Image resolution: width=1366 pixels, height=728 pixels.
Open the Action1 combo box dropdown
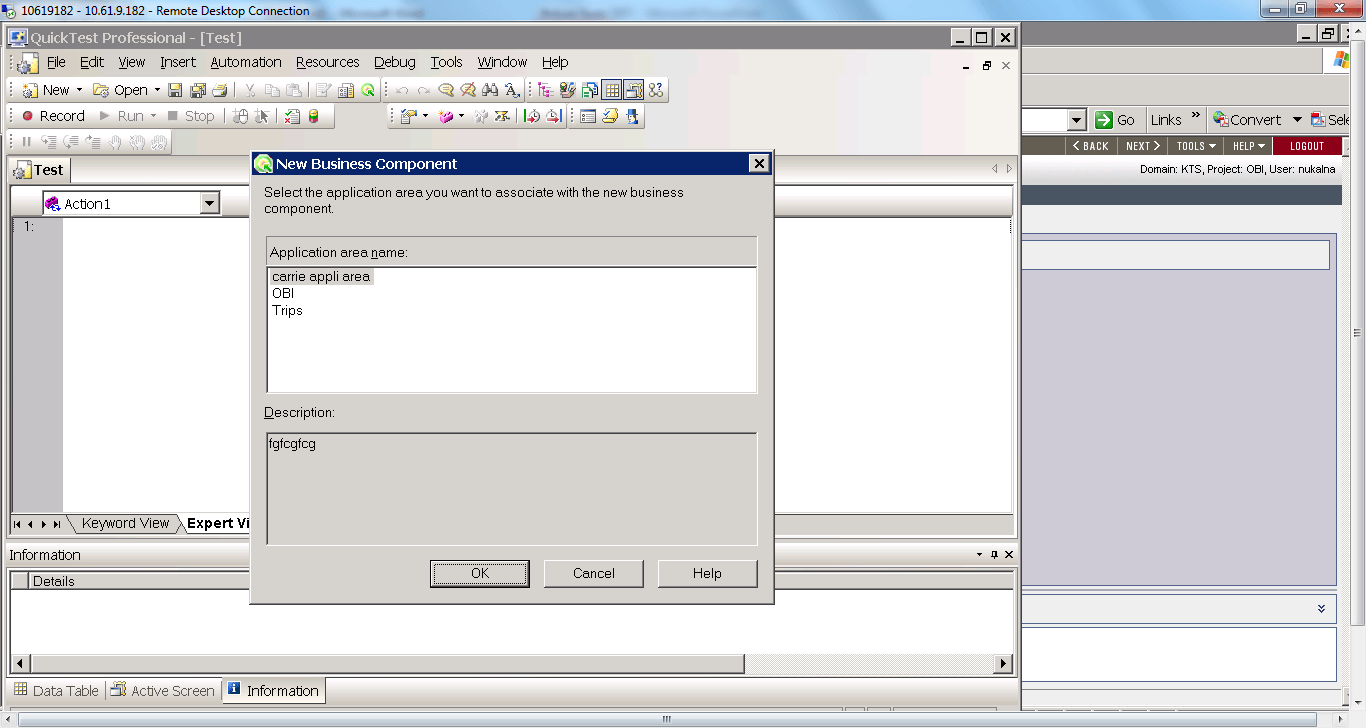(x=210, y=204)
